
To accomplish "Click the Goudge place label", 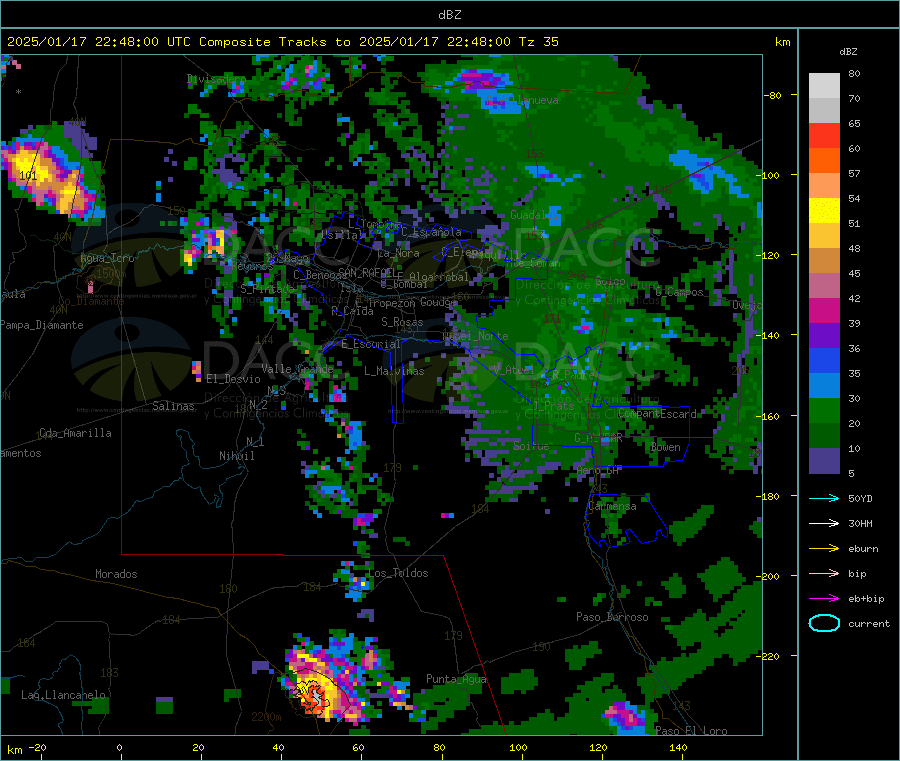I will (439, 302).
